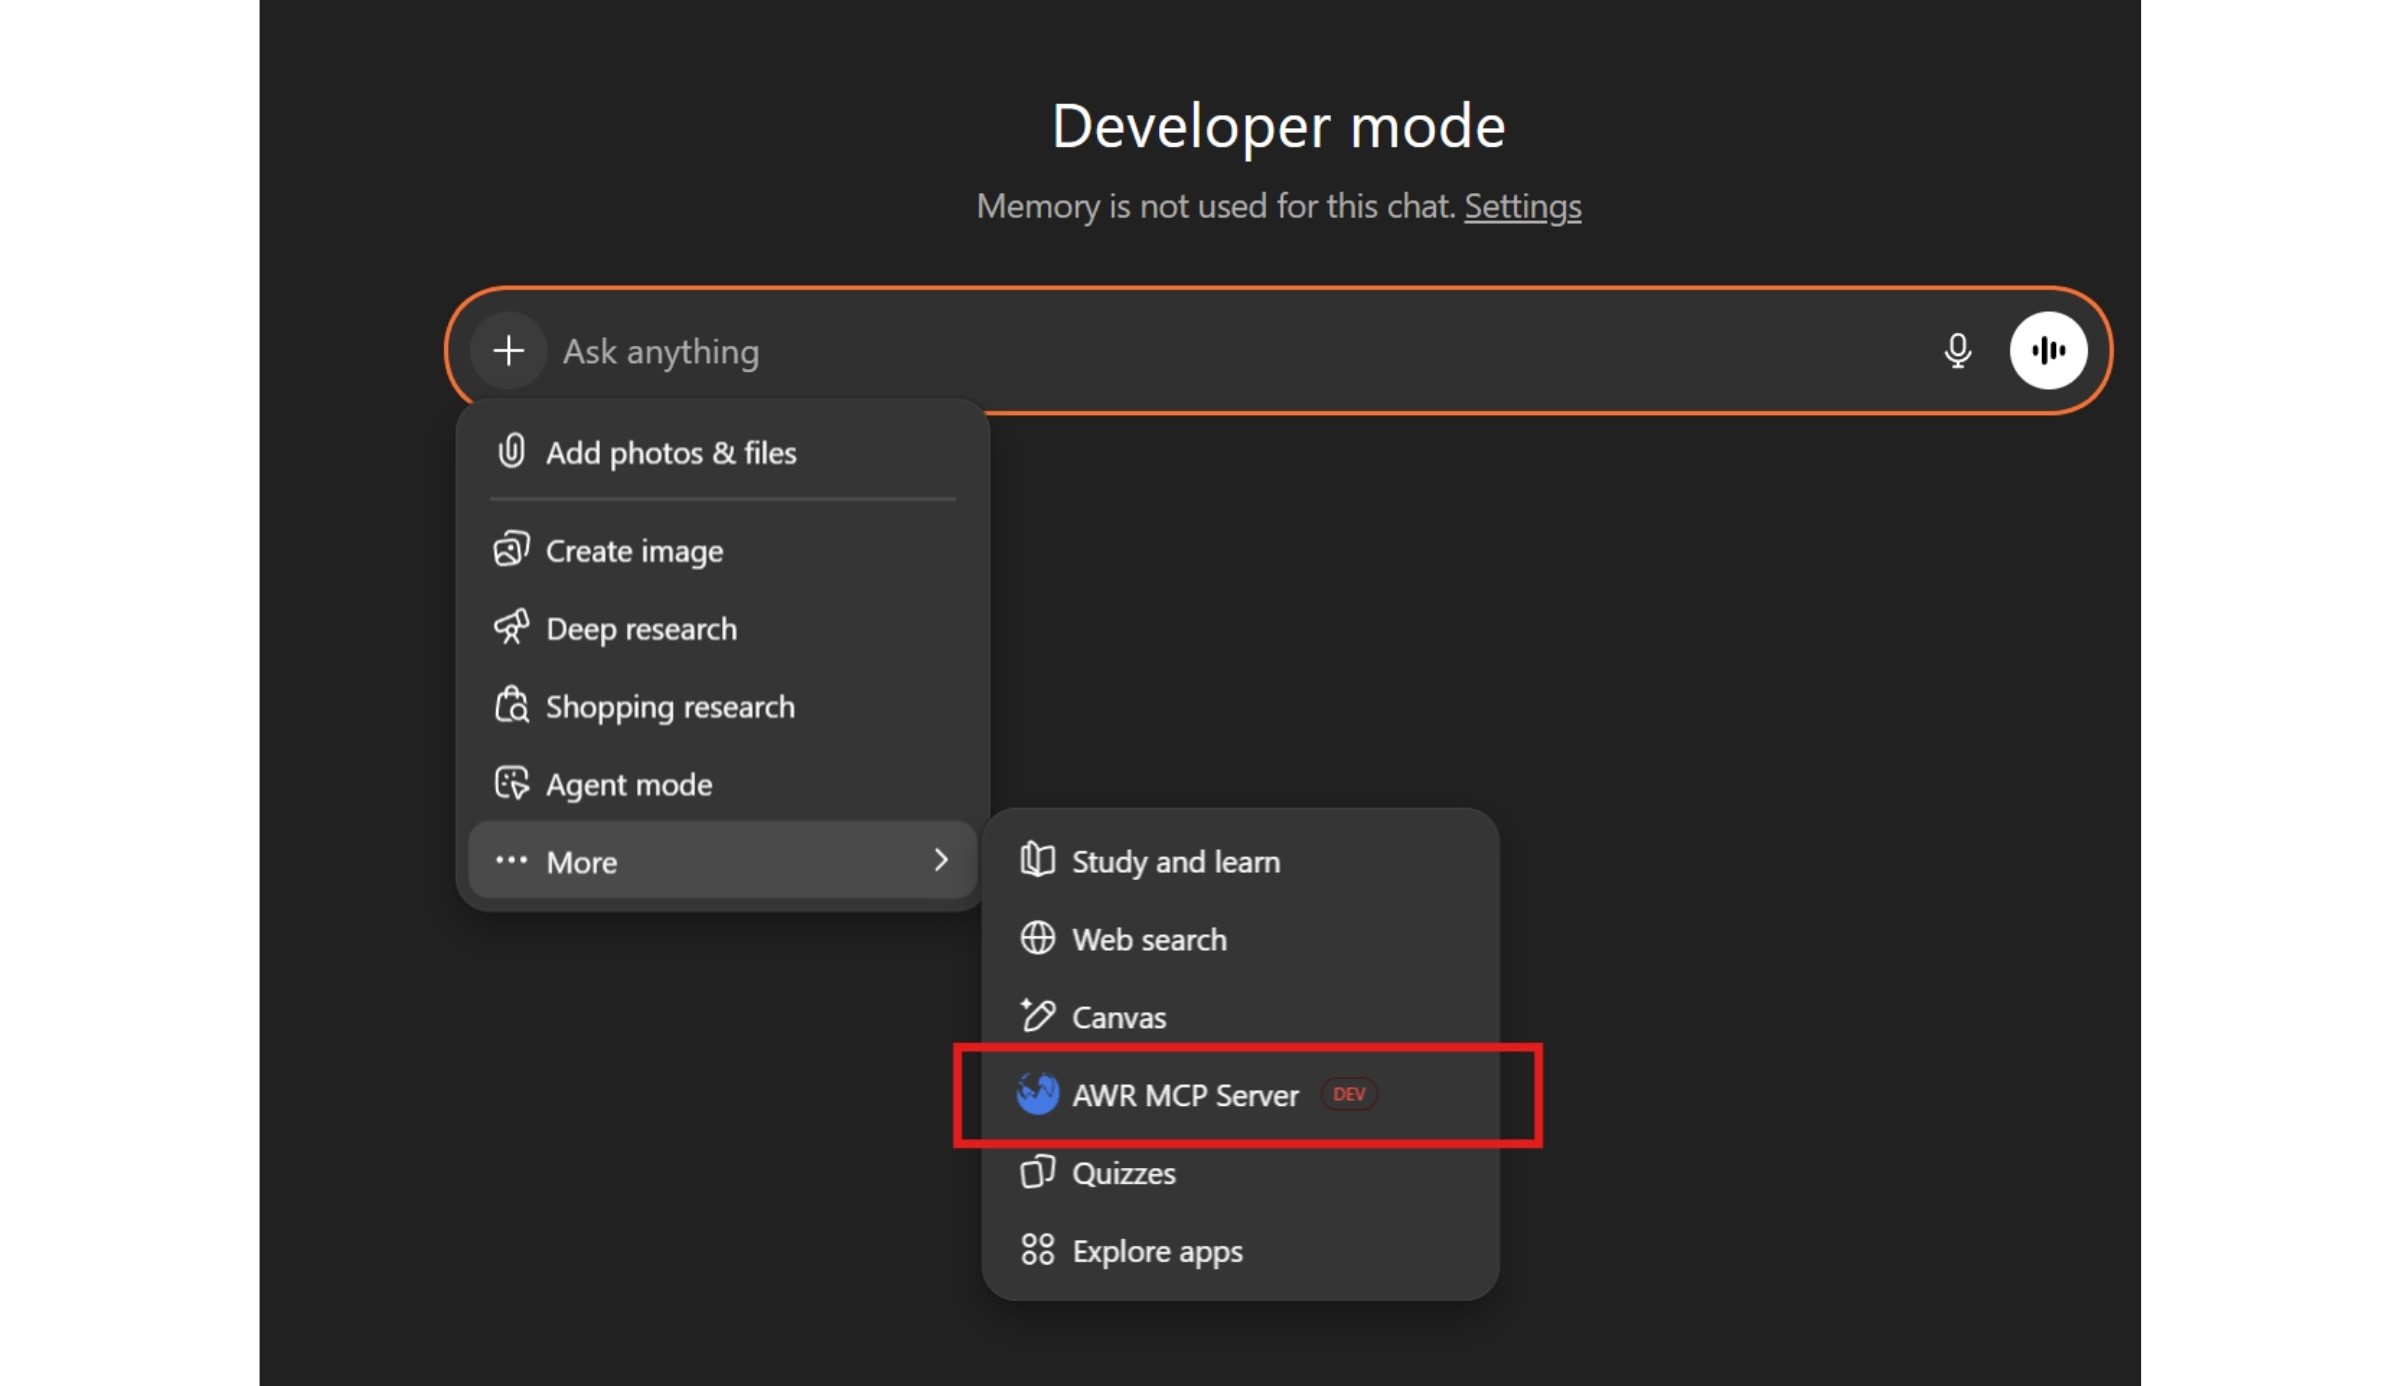The width and height of the screenshot is (2400, 1386).
Task: Click the Agent mode icon
Action: 511,783
